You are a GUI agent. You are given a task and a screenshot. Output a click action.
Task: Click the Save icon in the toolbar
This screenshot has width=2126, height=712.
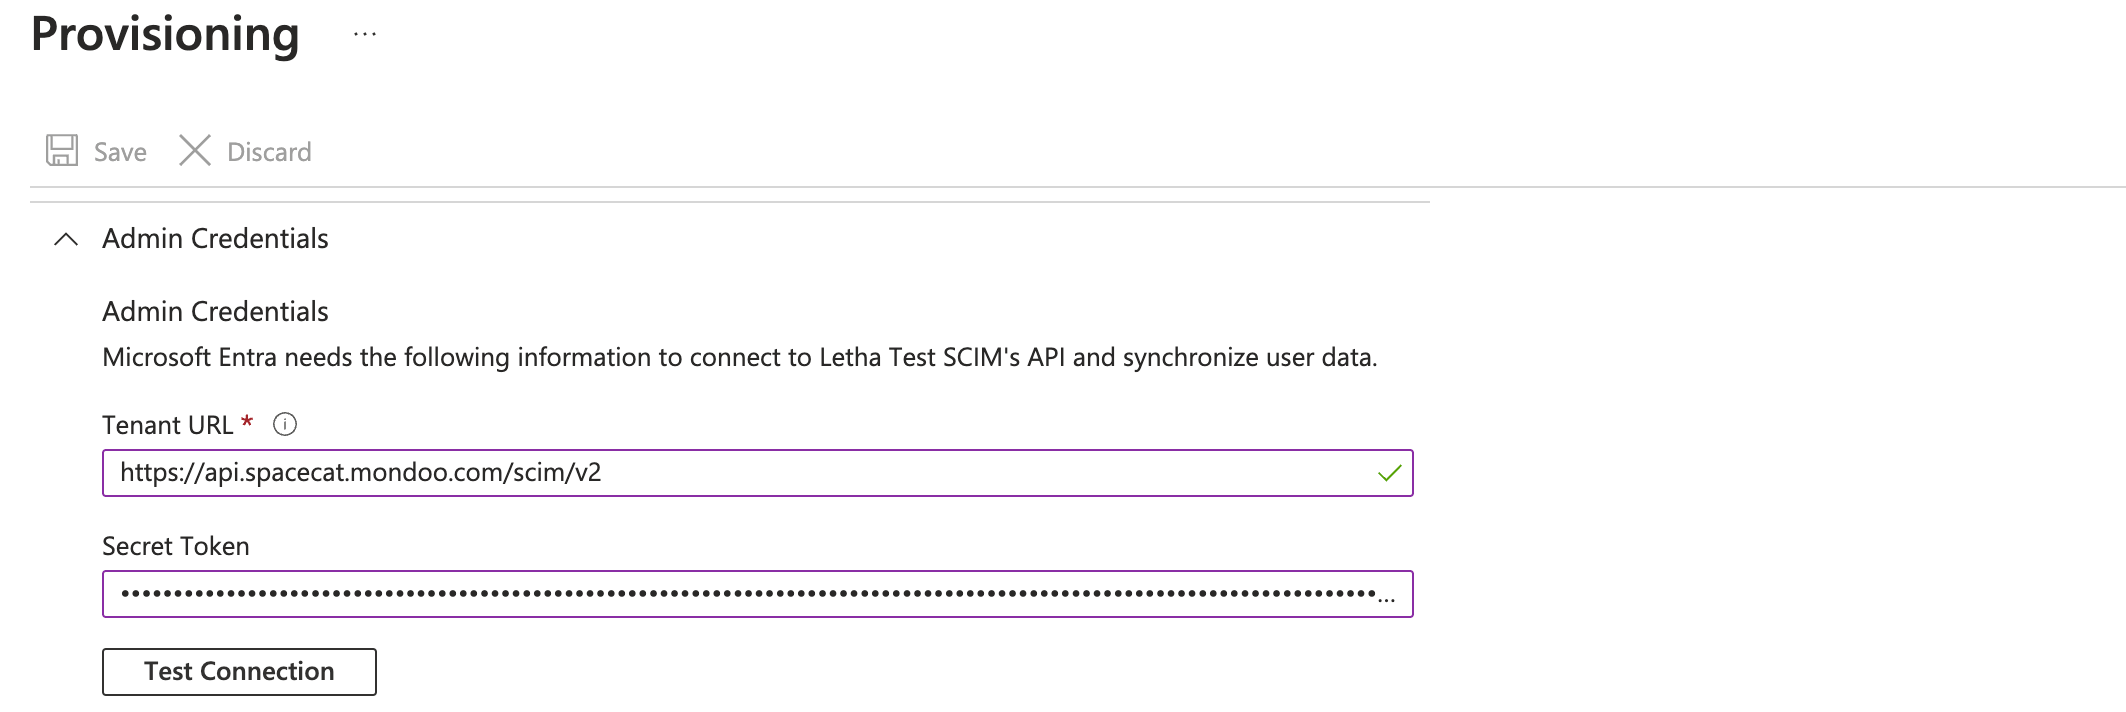point(62,149)
